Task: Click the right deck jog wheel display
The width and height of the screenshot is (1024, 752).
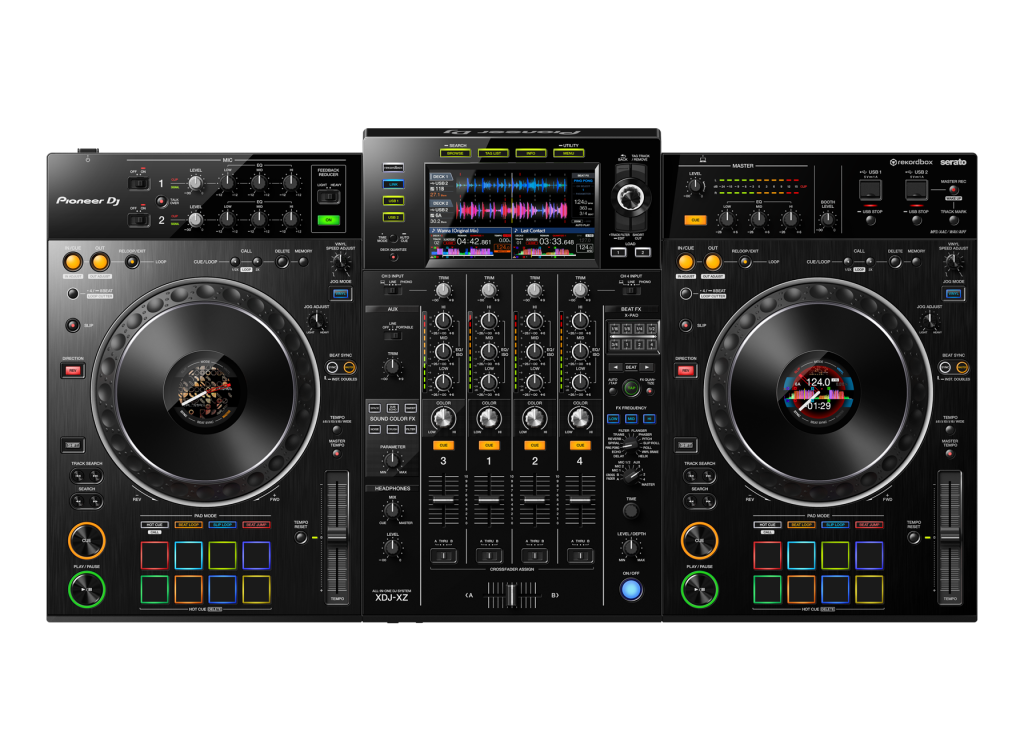Action: pyautogui.click(x=818, y=392)
